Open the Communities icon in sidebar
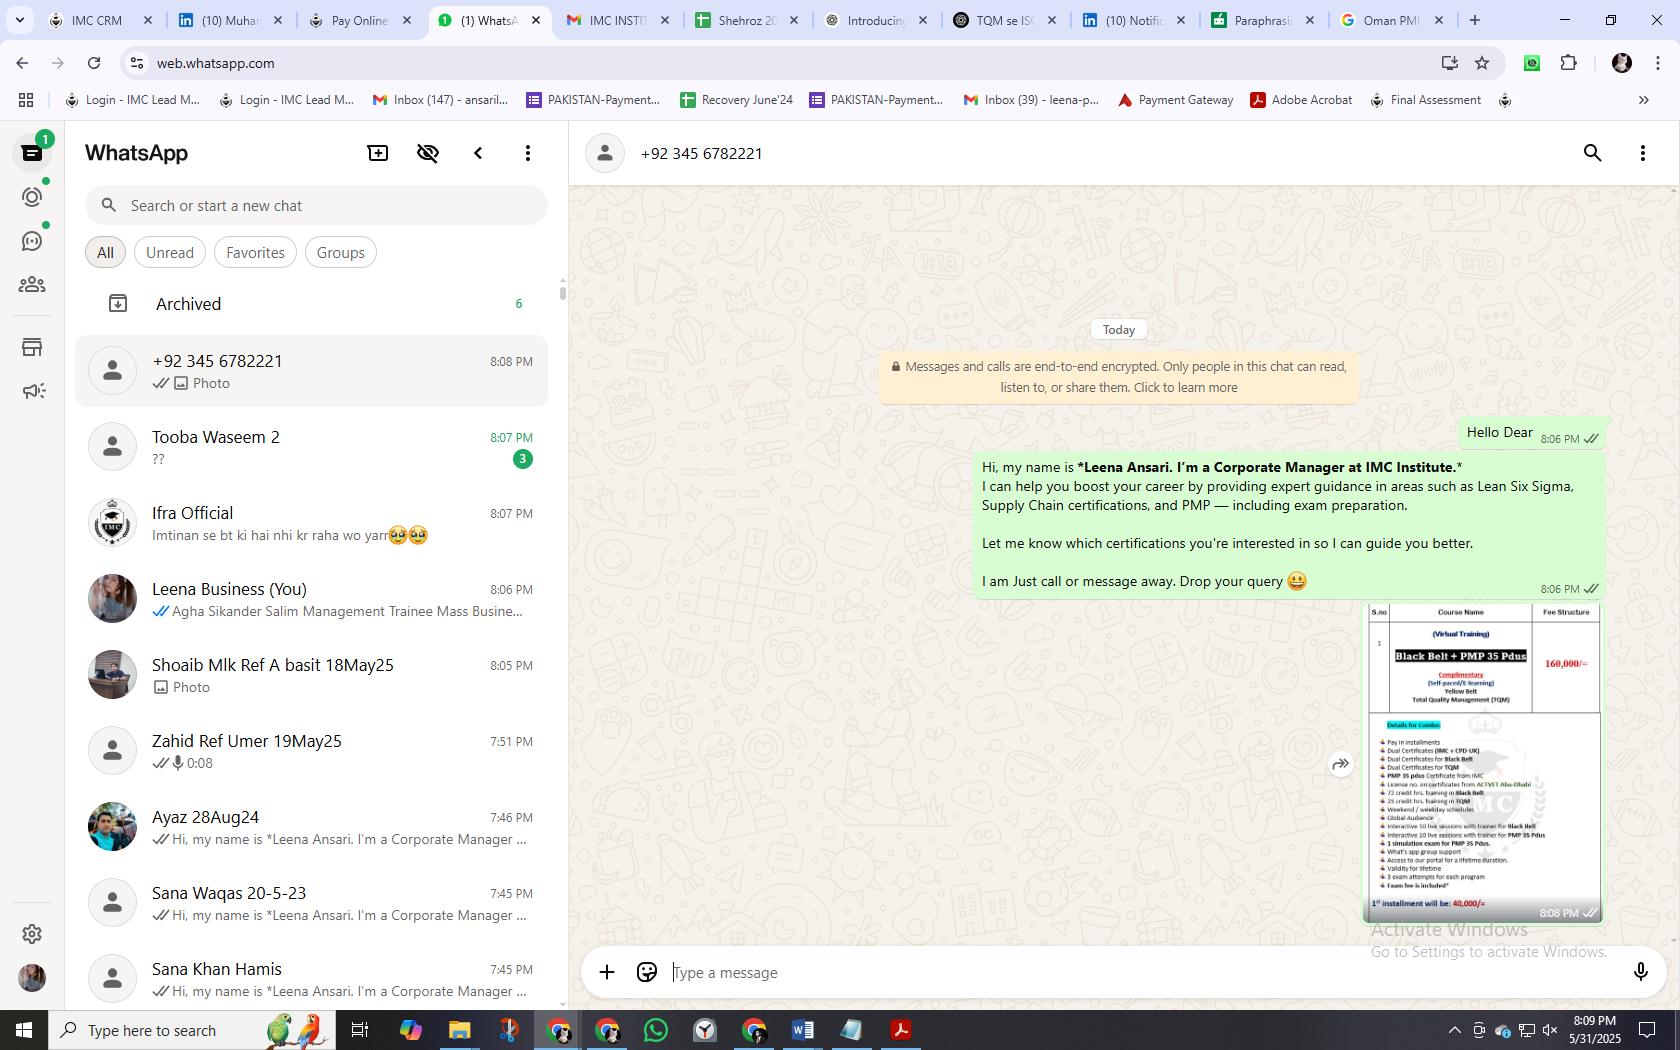The width and height of the screenshot is (1680, 1050). pyautogui.click(x=32, y=285)
